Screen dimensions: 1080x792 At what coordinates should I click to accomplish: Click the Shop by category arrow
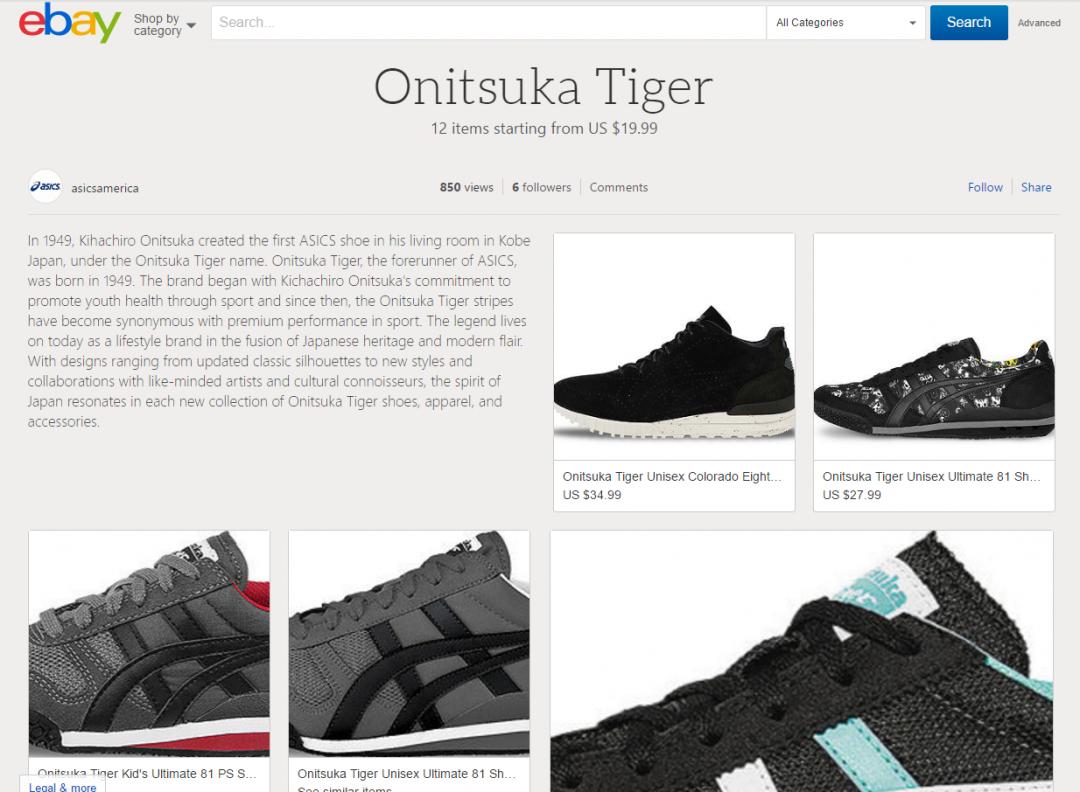click(191, 25)
